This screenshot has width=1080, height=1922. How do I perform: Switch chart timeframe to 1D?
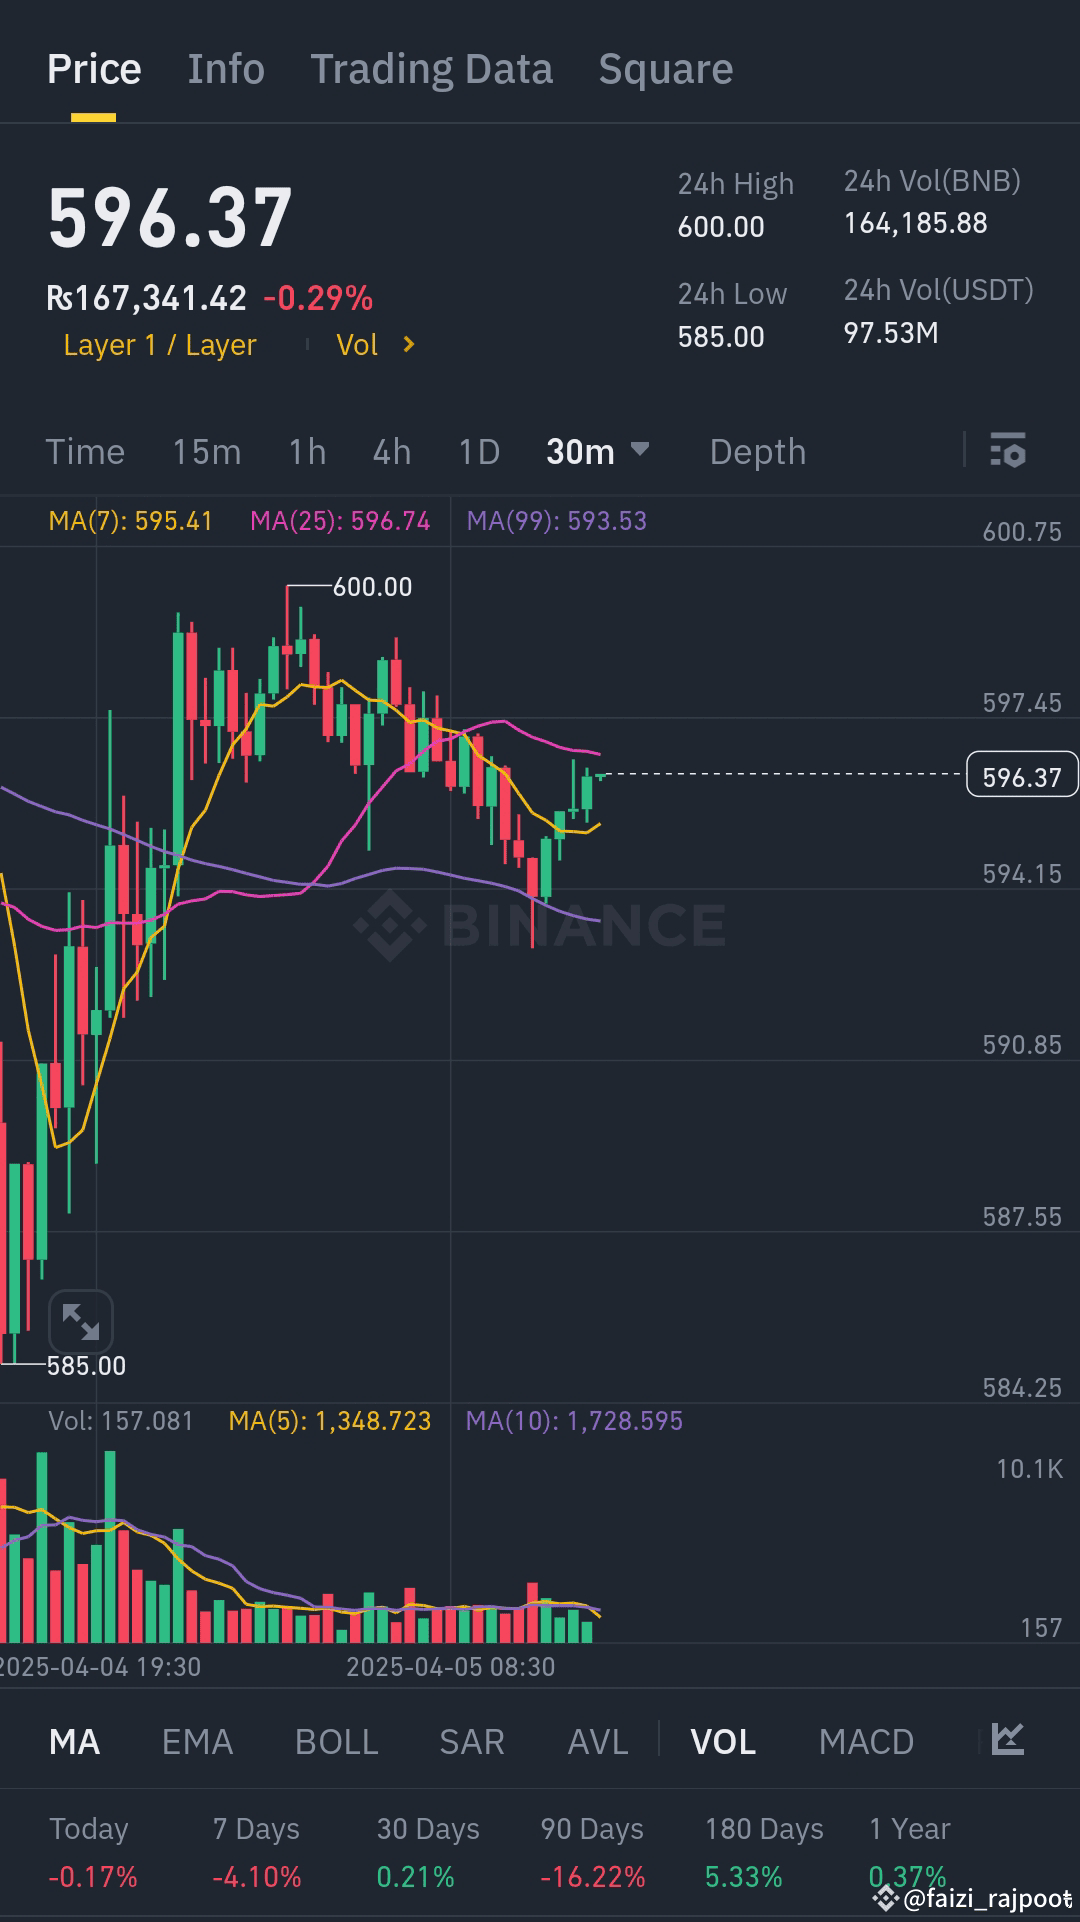(478, 451)
